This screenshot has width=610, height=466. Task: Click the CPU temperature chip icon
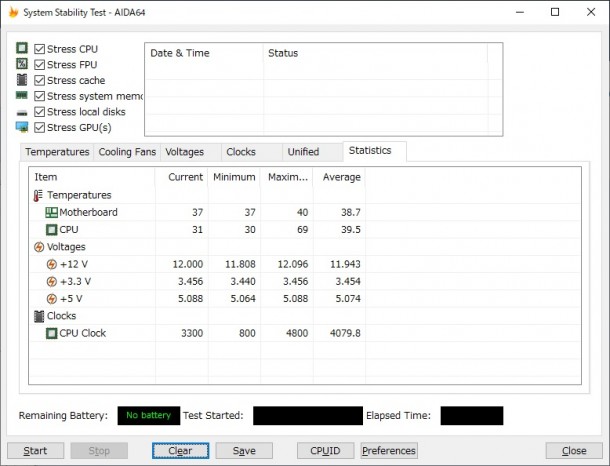51,229
